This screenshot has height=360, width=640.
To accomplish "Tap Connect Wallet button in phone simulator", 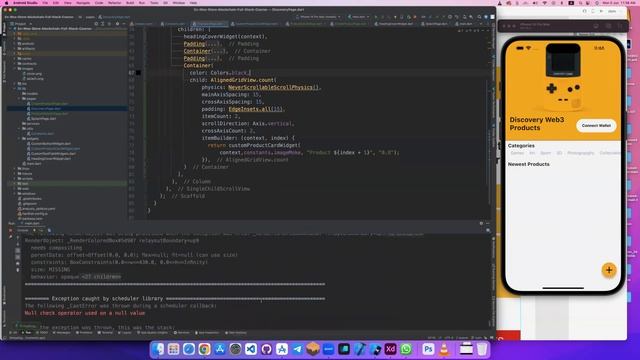I will click(x=596, y=125).
